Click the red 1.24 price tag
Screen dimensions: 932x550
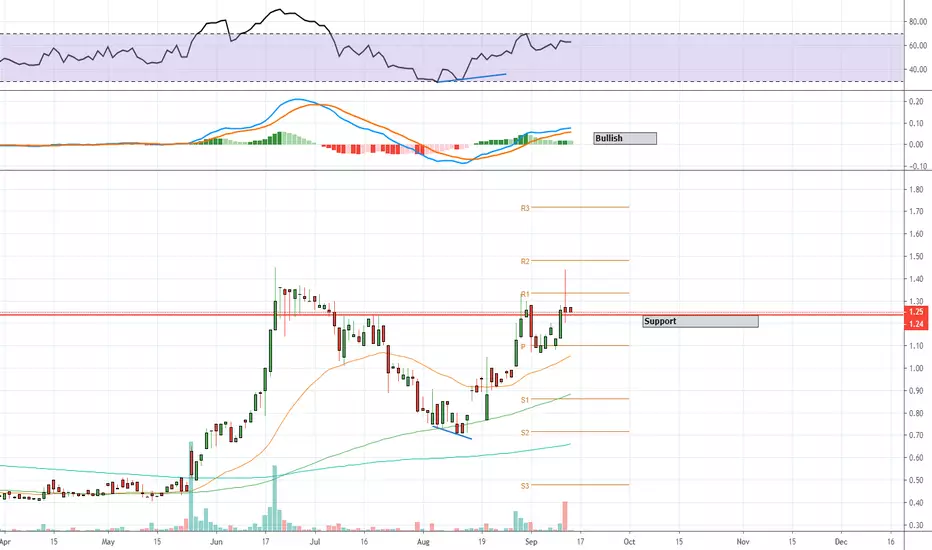click(916, 324)
